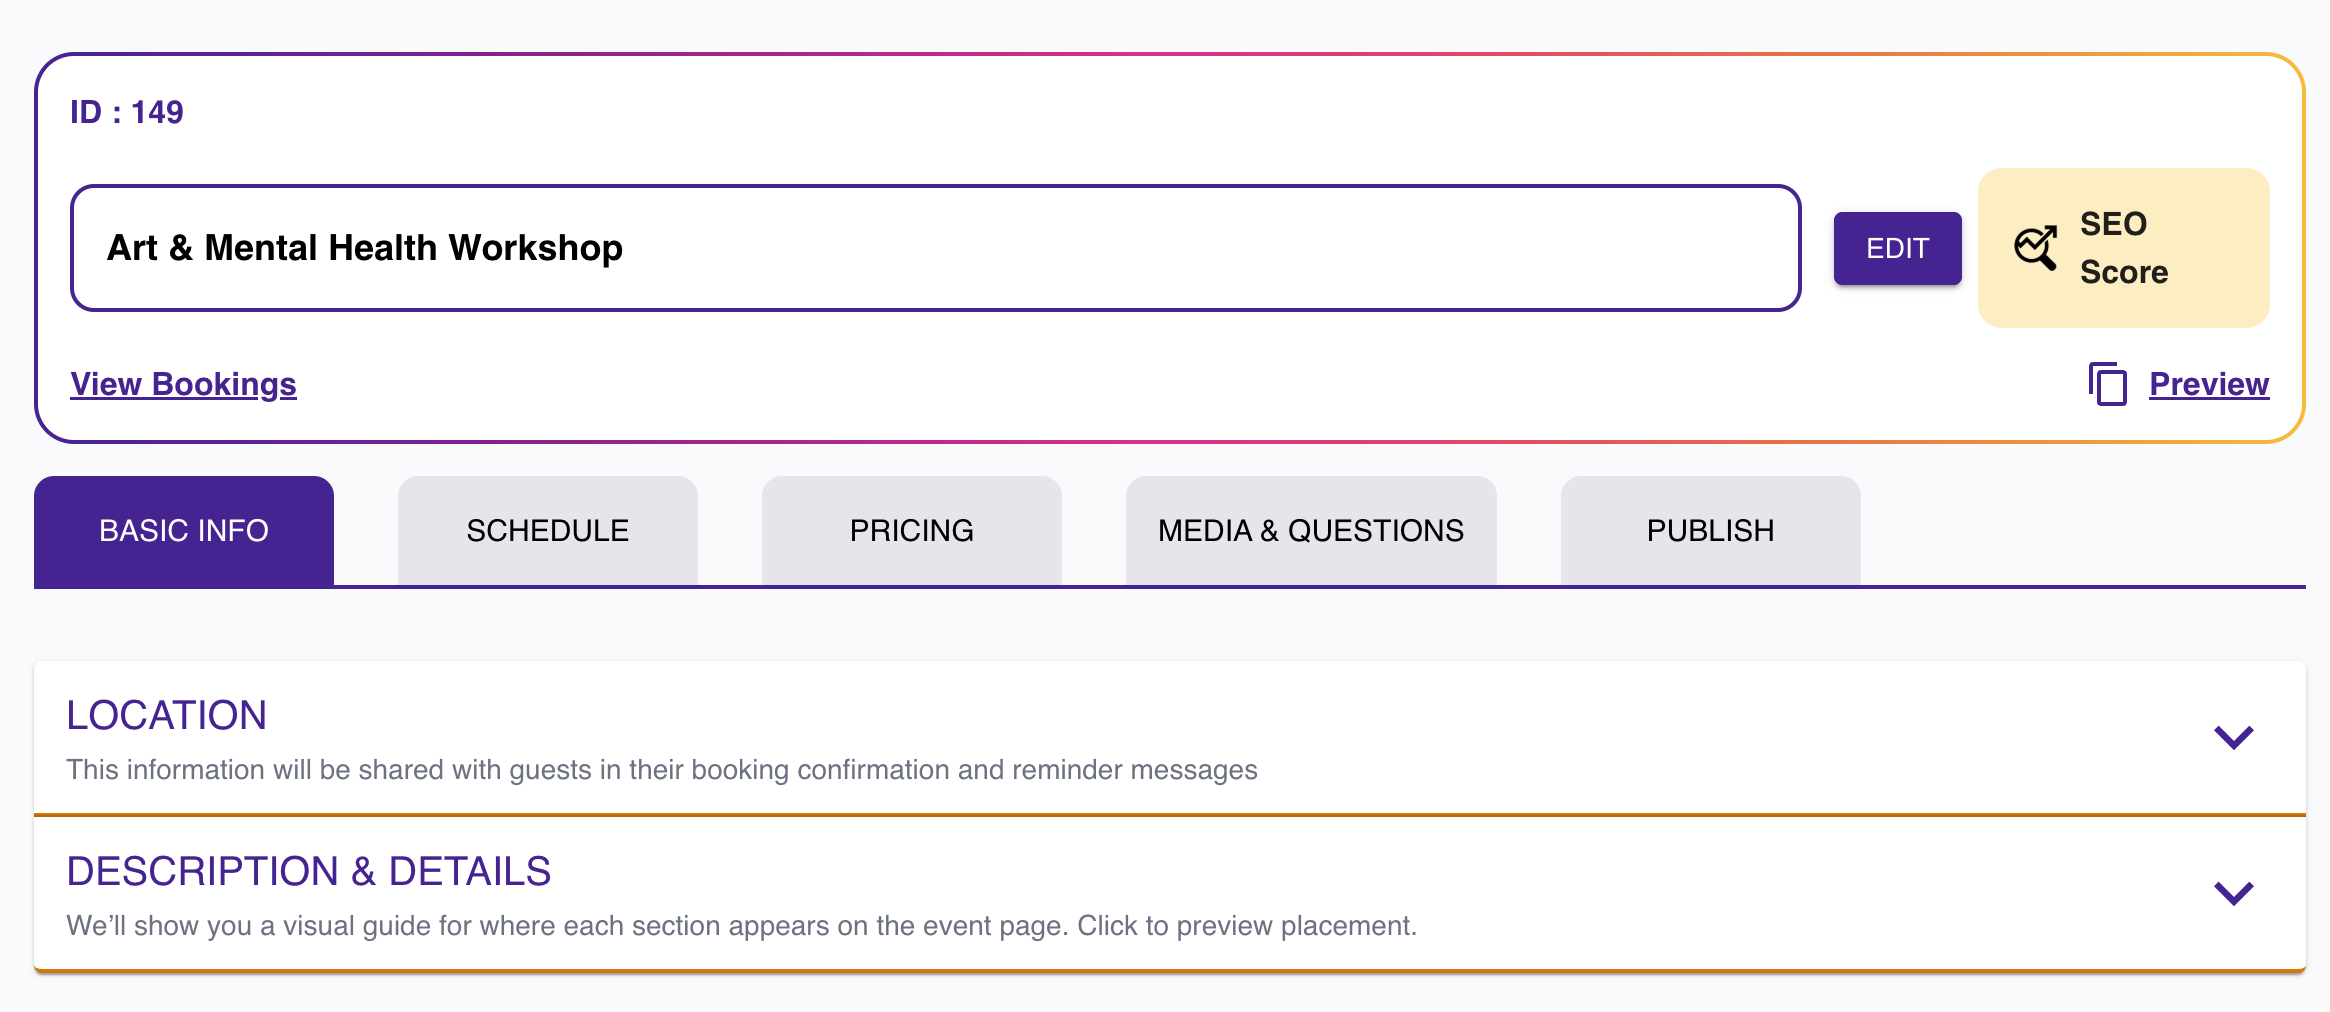Viewport: 2330px width, 1012px height.
Task: Click the LOCATION section heading
Action: point(167,715)
